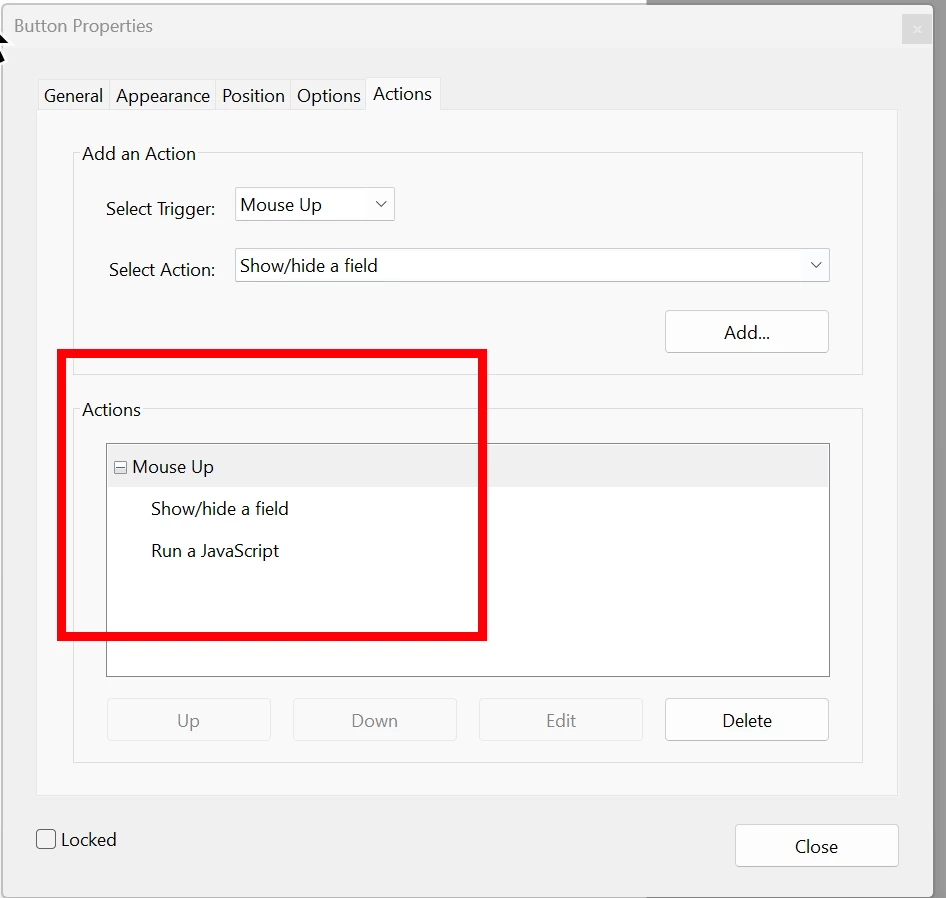The width and height of the screenshot is (946, 898).
Task: Select the Mouse Up row in Actions list
Action: point(468,467)
